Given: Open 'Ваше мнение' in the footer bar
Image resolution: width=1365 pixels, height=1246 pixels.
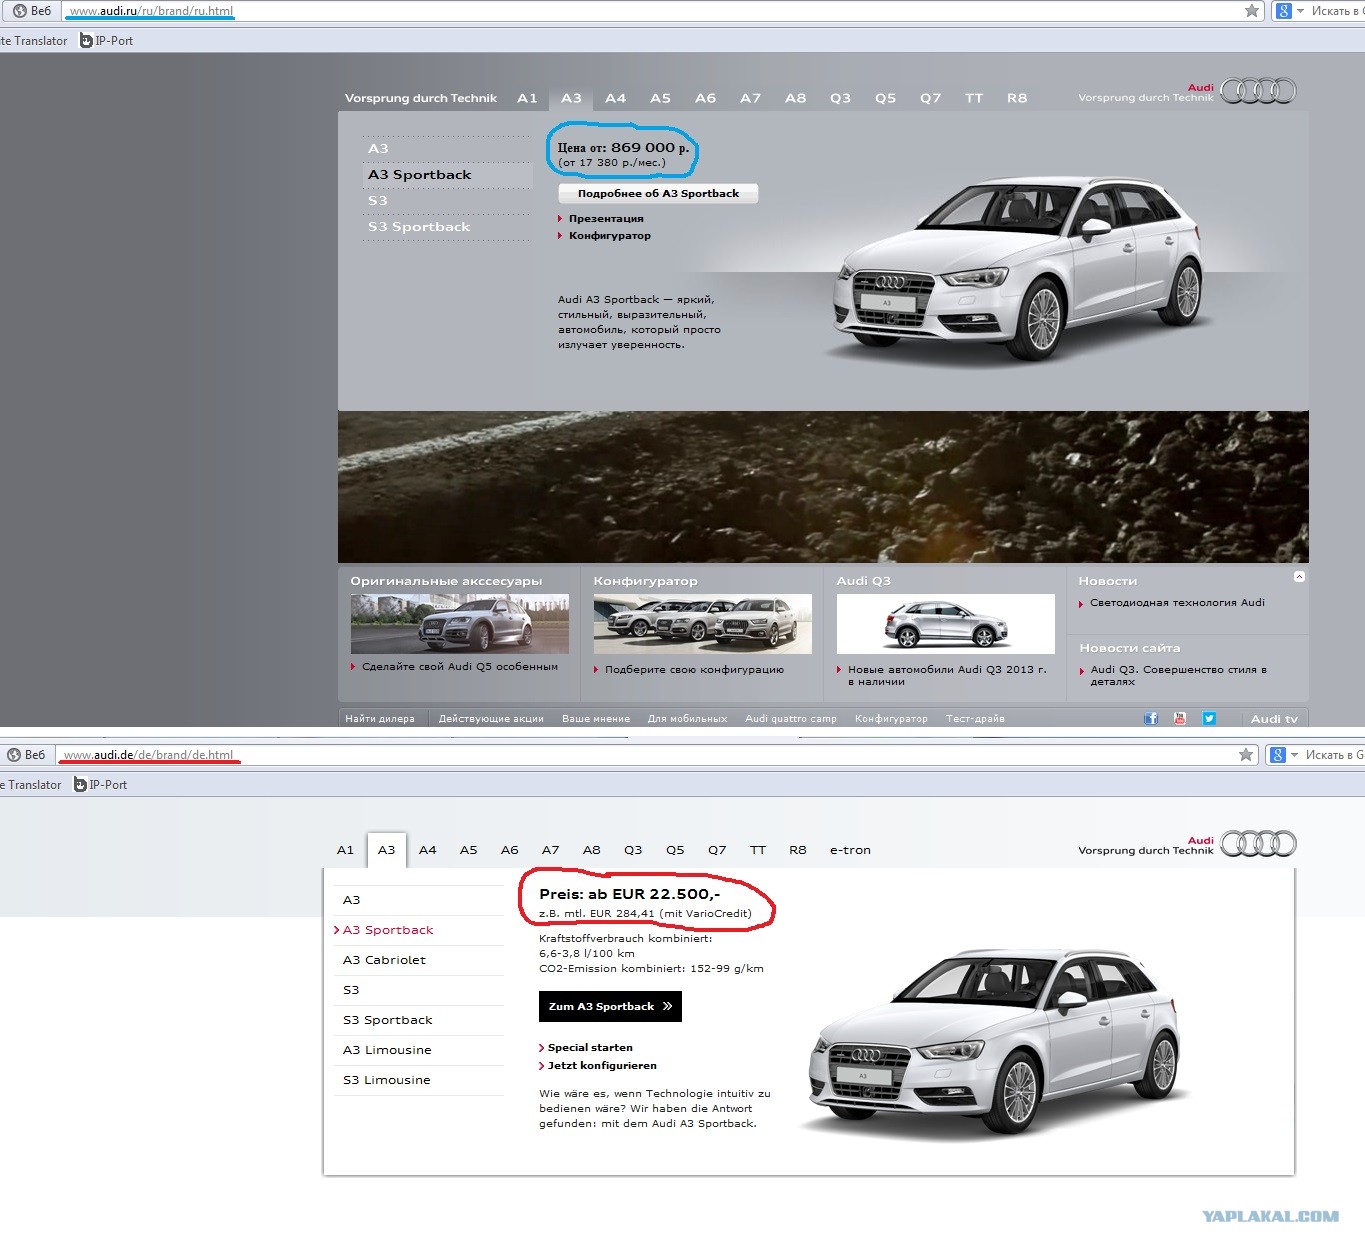Looking at the screenshot, I should pos(596,719).
